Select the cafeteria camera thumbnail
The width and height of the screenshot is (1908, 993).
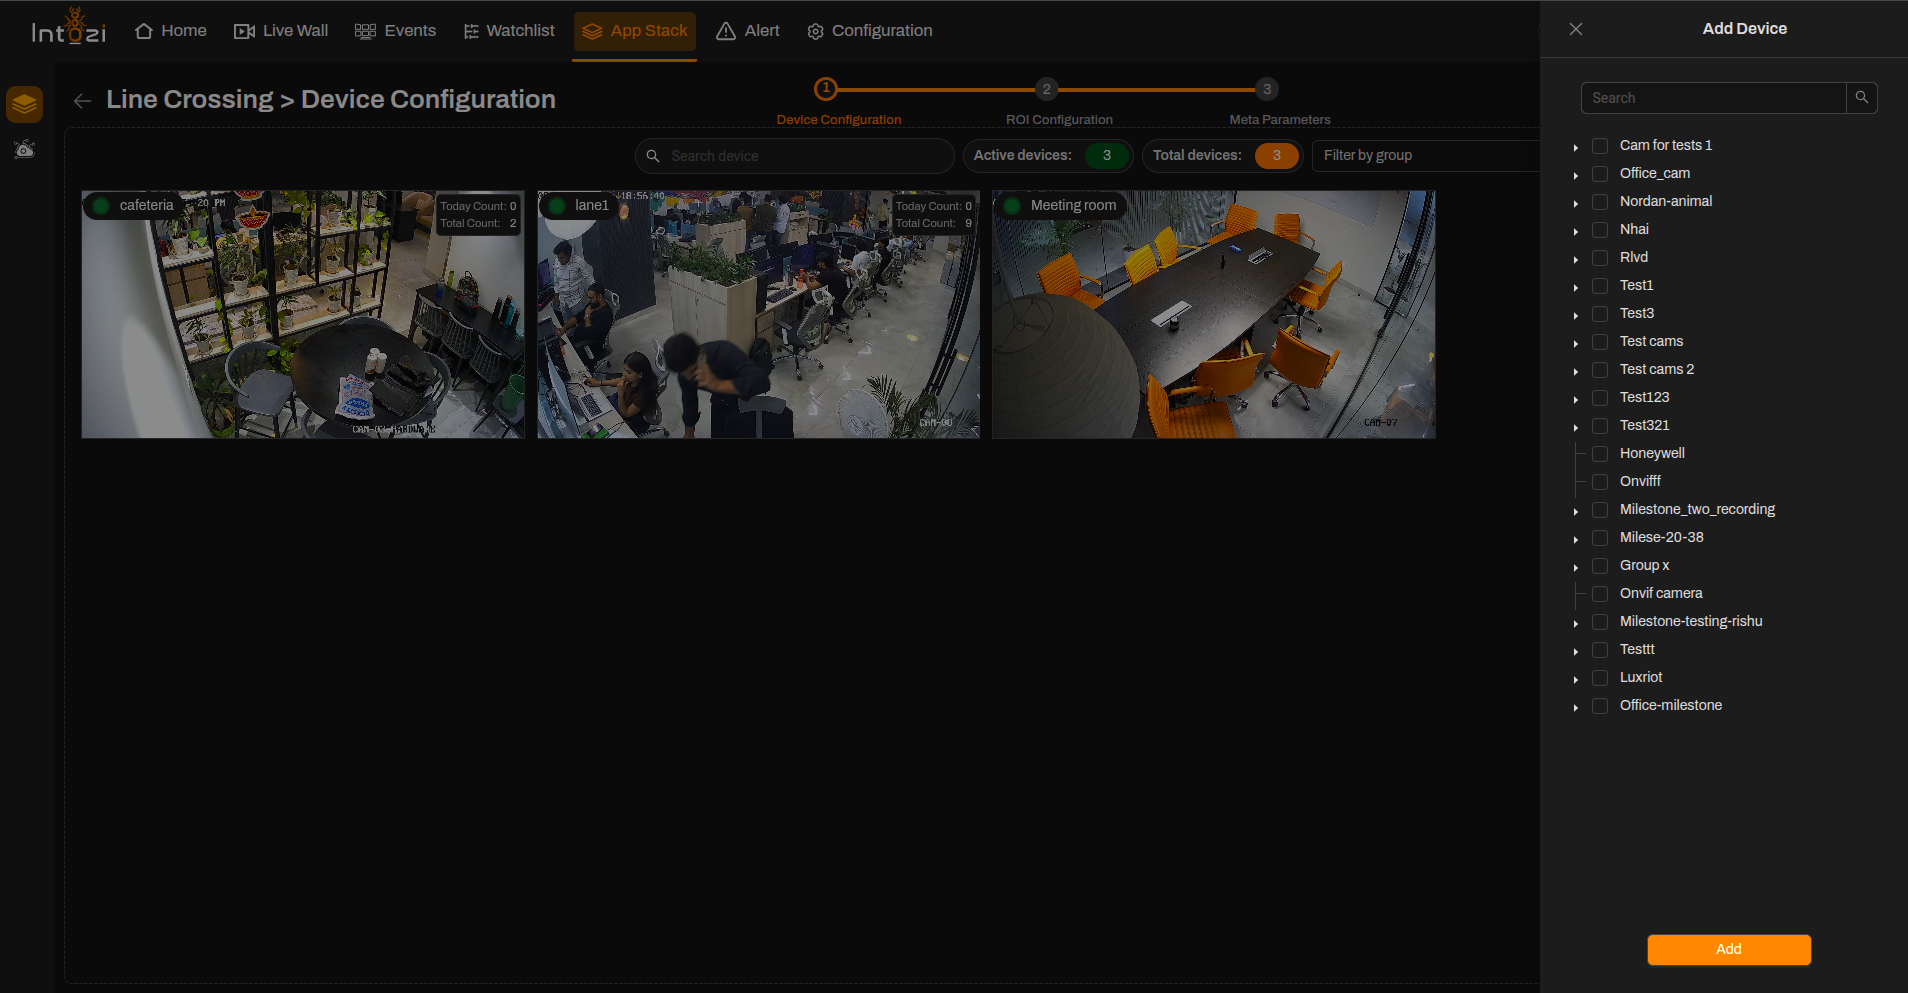click(303, 314)
